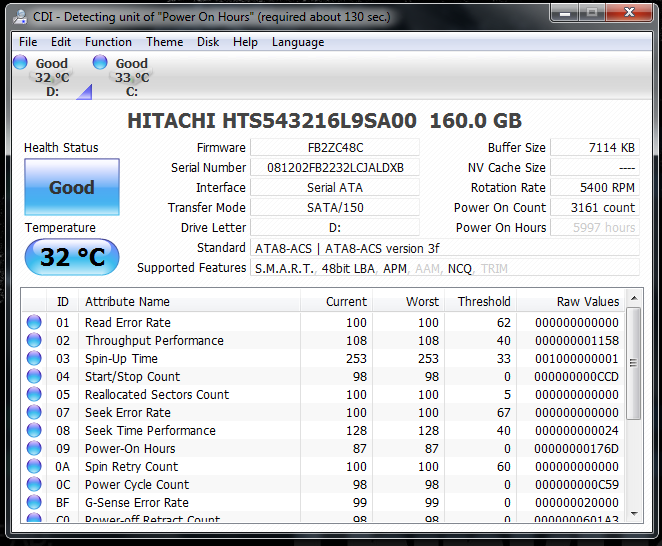The image size is (662, 546).
Task: Select the Seek Time Performance row name
Action: coord(150,431)
